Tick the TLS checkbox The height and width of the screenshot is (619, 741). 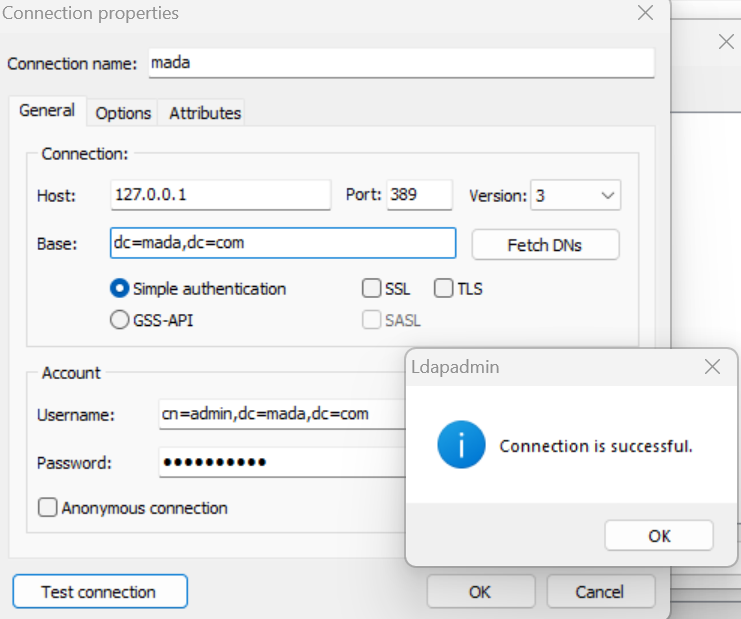(444, 289)
